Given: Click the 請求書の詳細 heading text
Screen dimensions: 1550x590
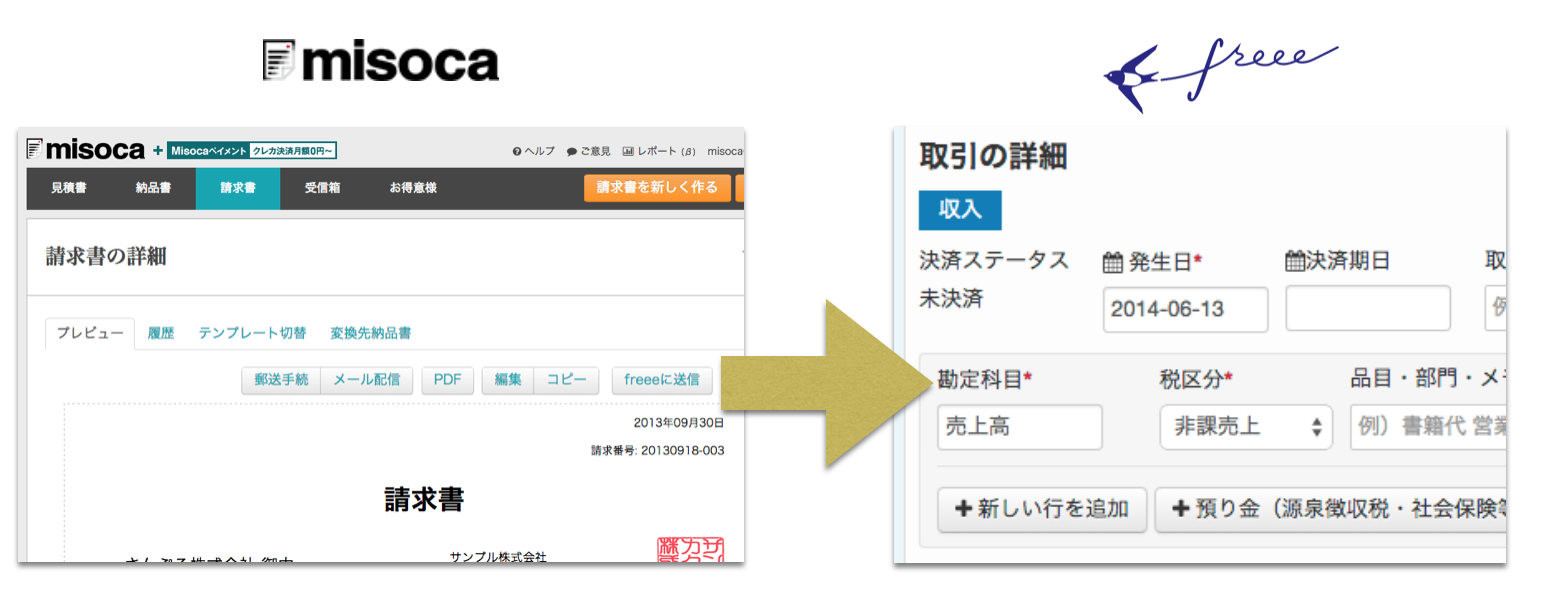Looking at the screenshot, I should tap(106, 257).
